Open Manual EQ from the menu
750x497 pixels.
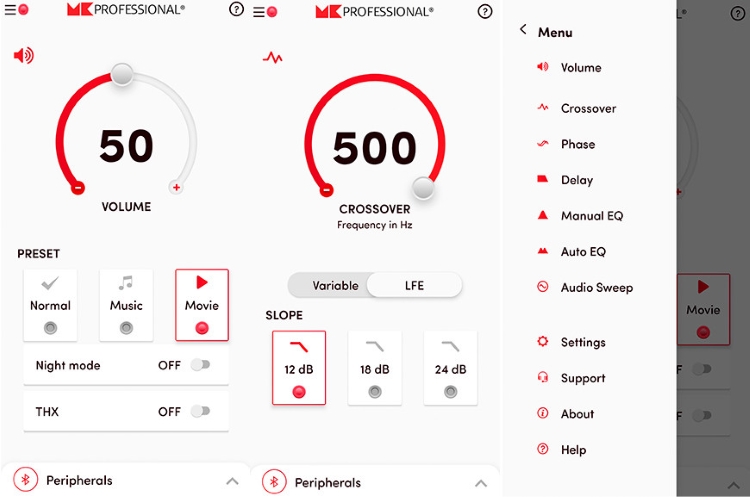pos(592,216)
